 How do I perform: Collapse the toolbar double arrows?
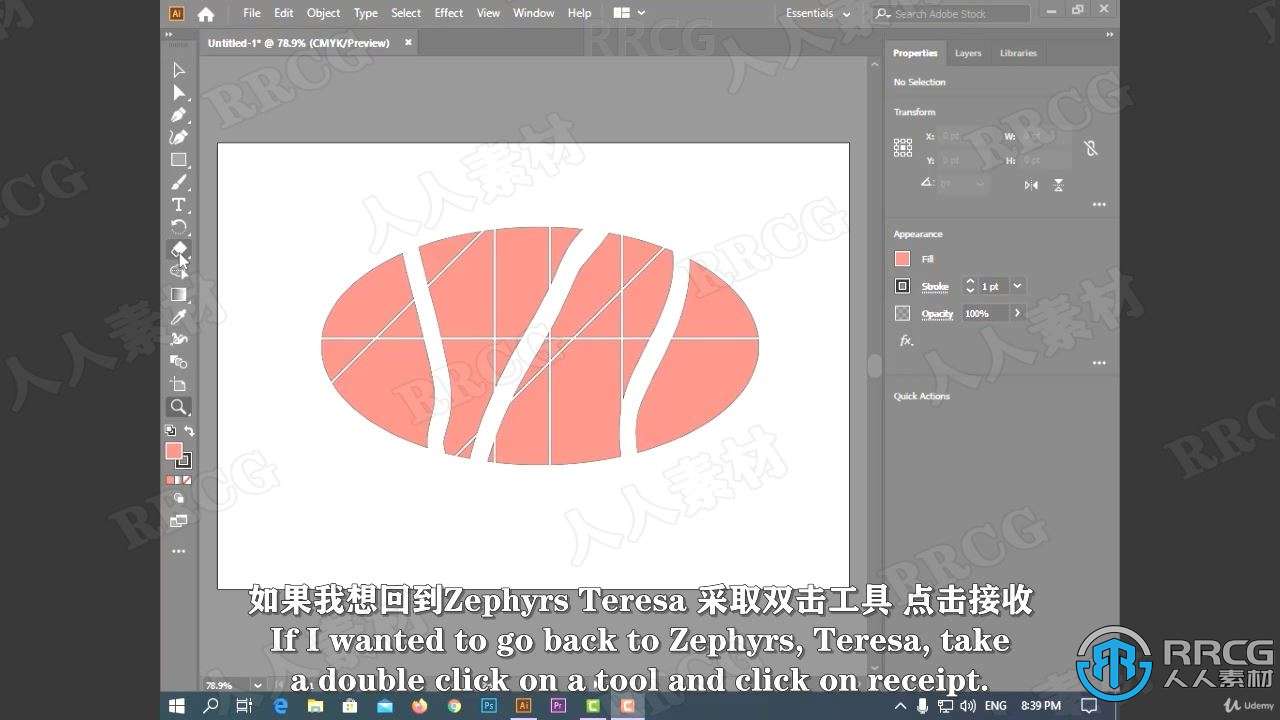click(169, 35)
